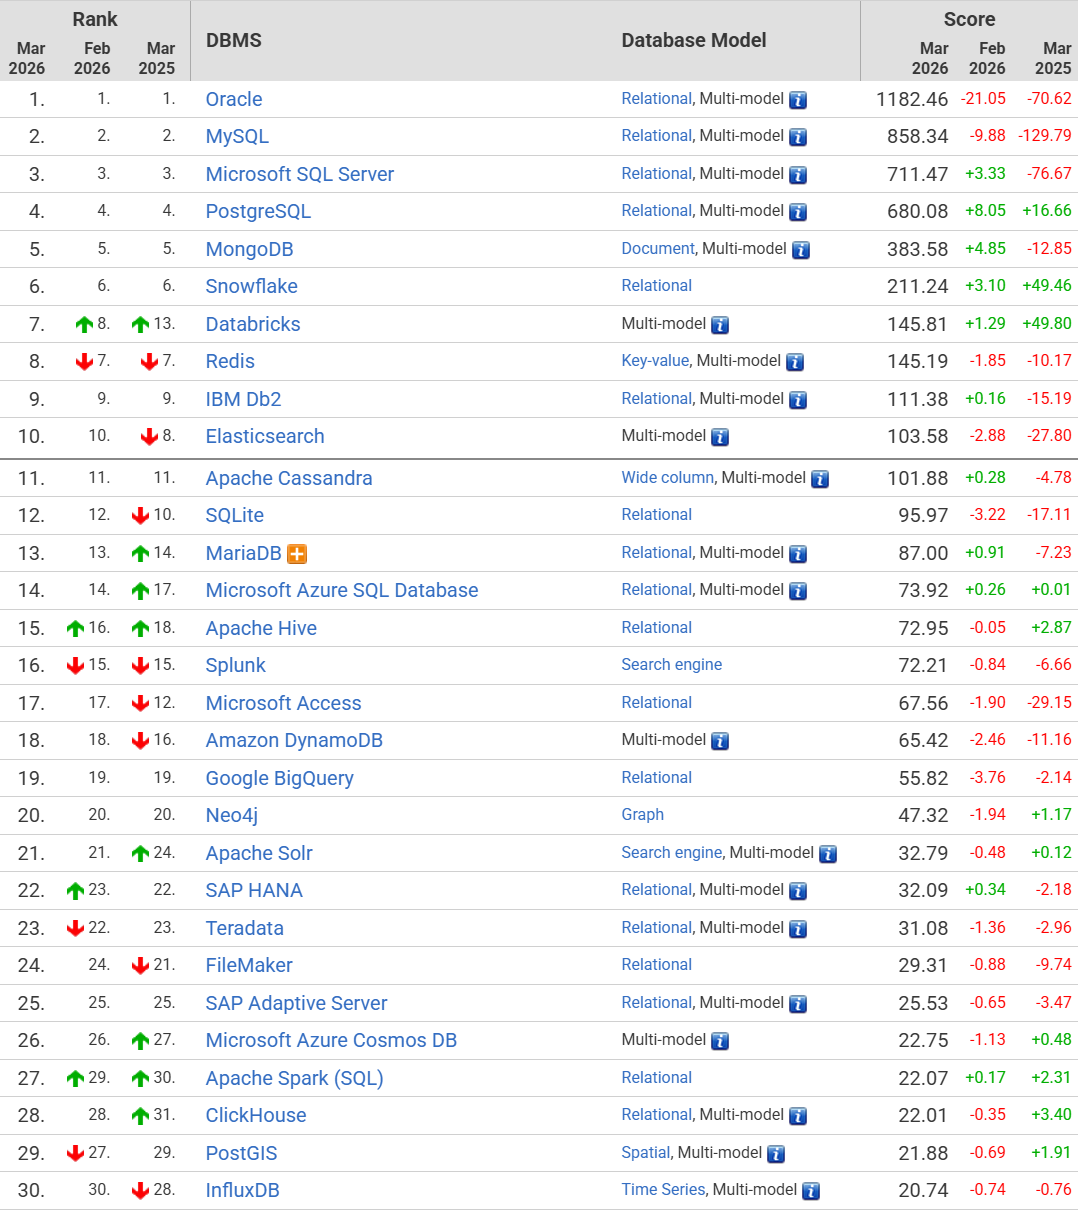Viewport: 1079px width, 1214px height.
Task: Click the info icon in Amazon DynamoDB's row
Action: point(720,741)
